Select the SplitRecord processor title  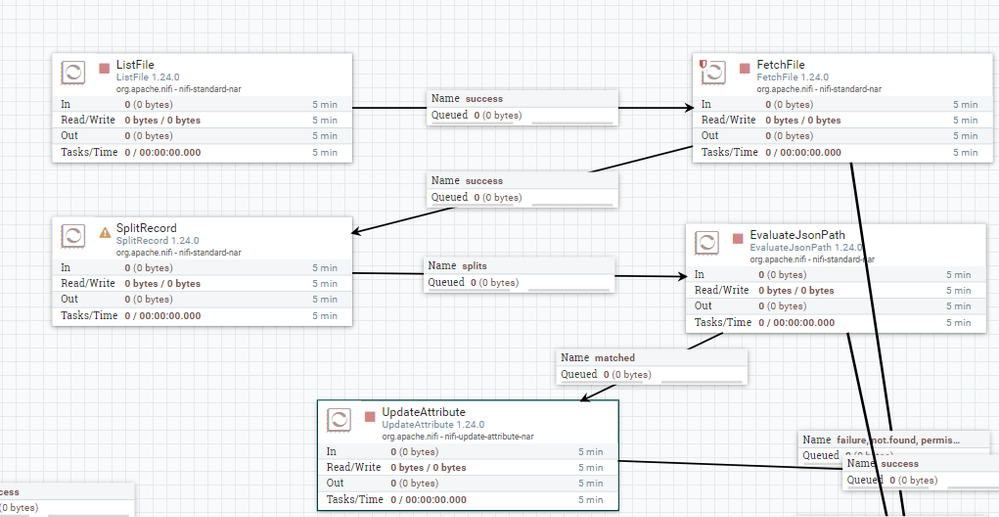147,228
